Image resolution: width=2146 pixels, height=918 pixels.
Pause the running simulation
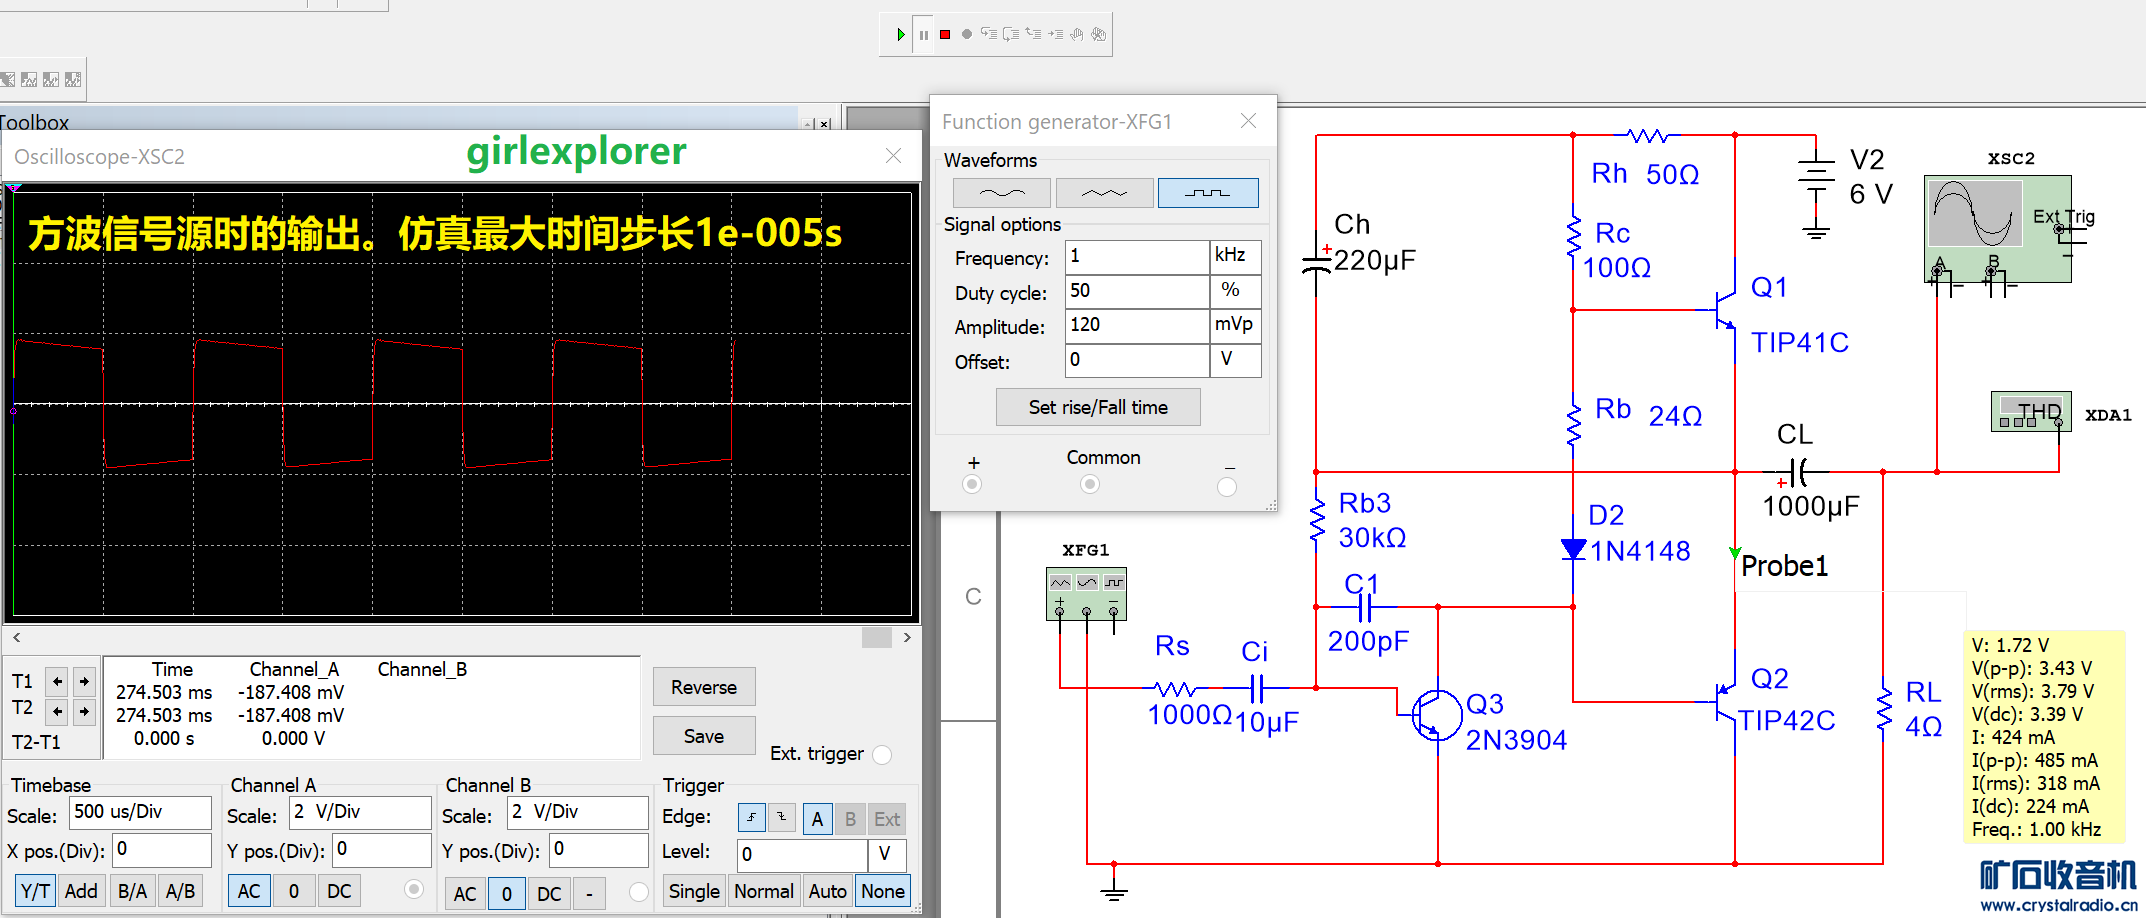pyautogui.click(x=923, y=35)
